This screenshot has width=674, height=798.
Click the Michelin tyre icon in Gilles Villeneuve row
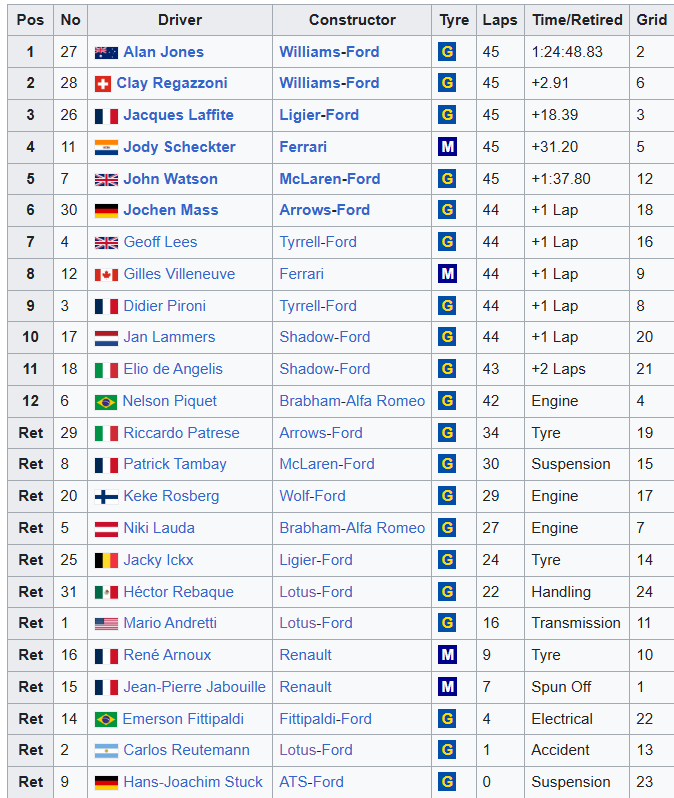pyautogui.click(x=447, y=274)
